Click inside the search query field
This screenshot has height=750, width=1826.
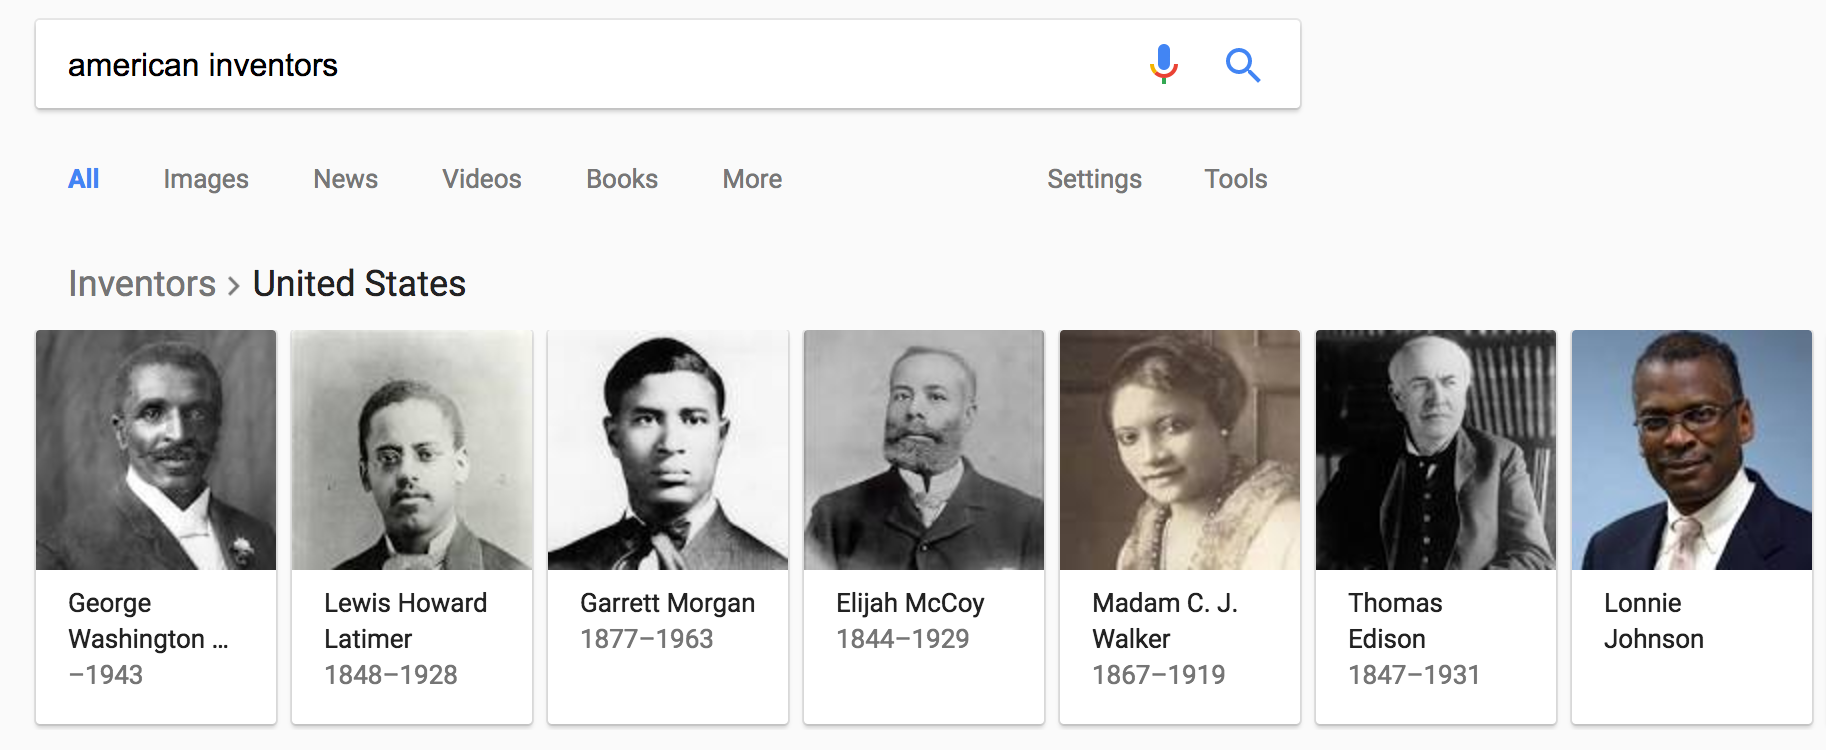(x=600, y=65)
